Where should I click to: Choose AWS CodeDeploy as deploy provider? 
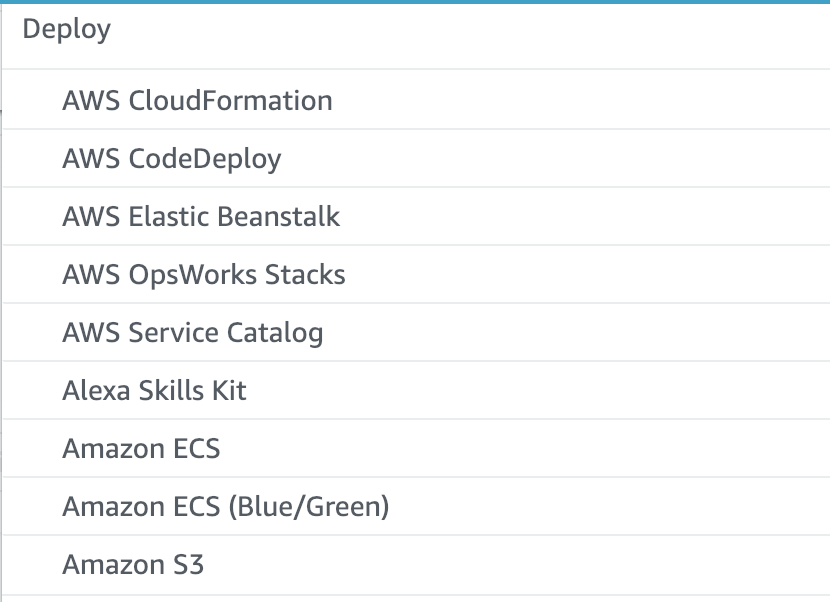click(172, 158)
